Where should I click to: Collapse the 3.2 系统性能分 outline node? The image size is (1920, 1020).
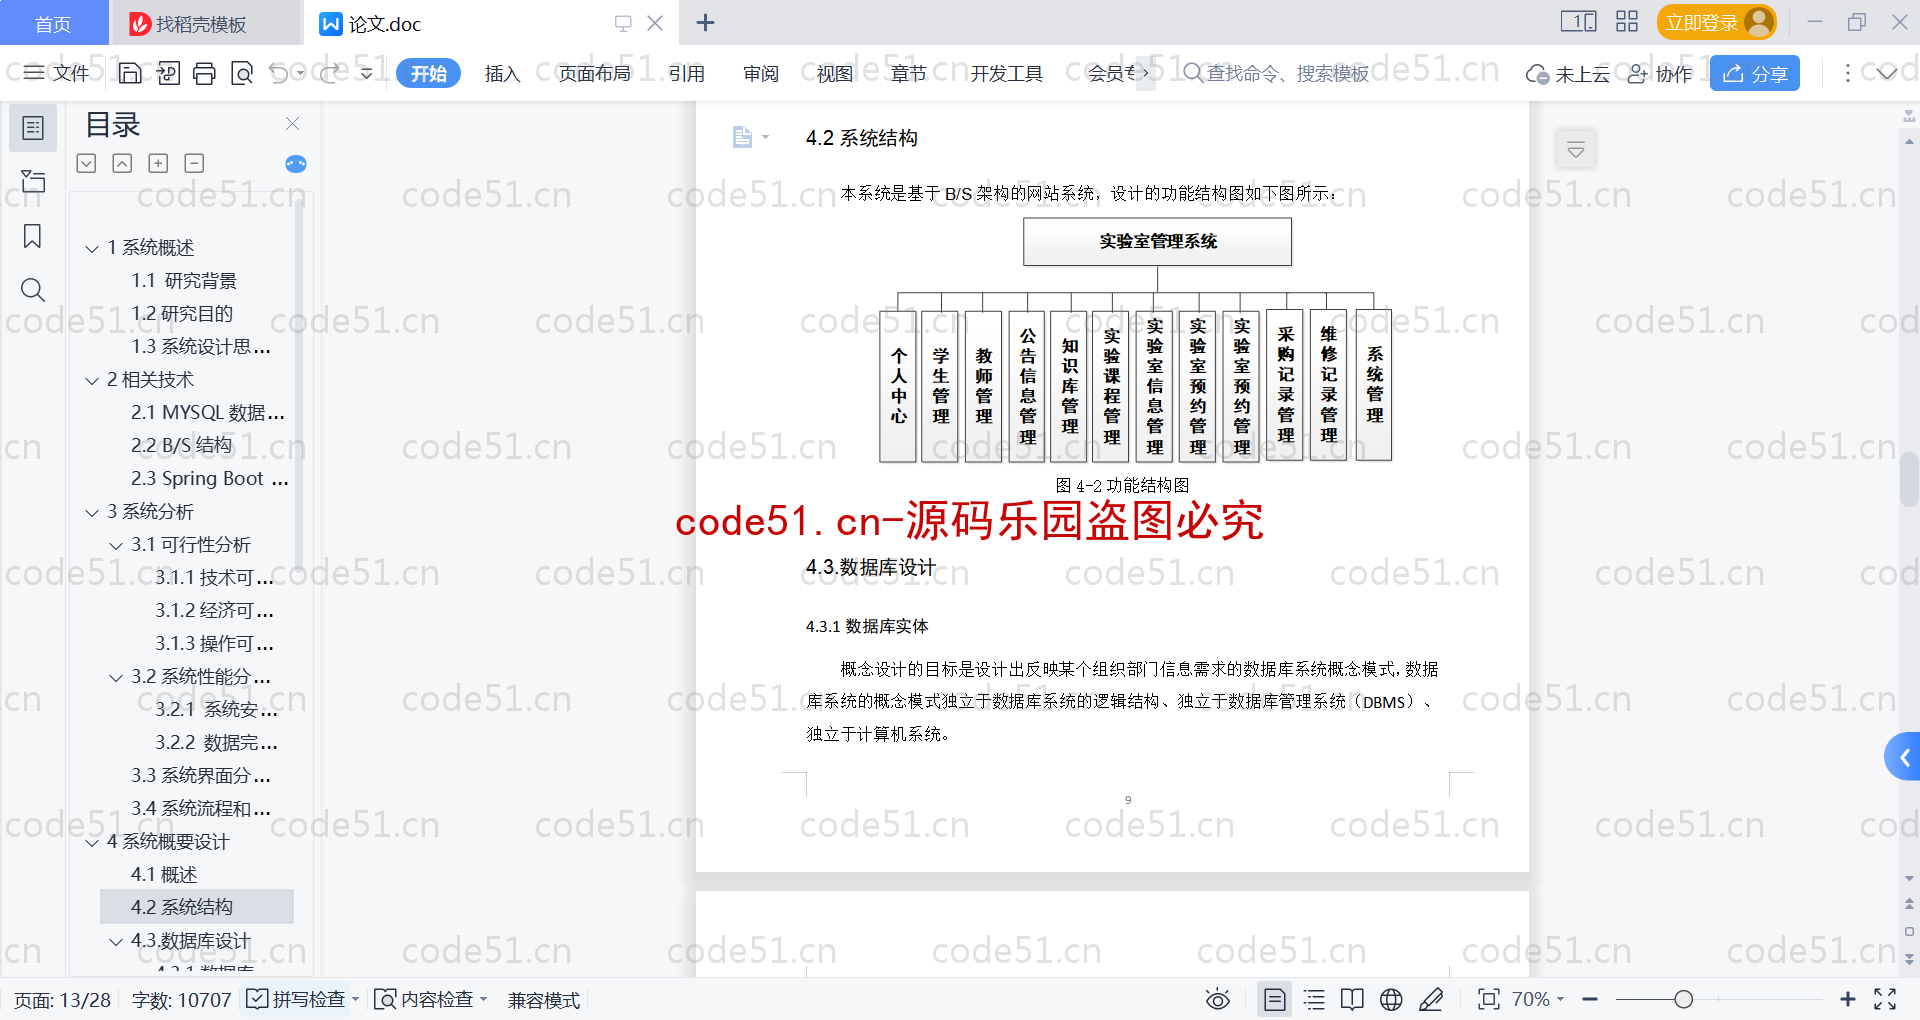tap(116, 677)
